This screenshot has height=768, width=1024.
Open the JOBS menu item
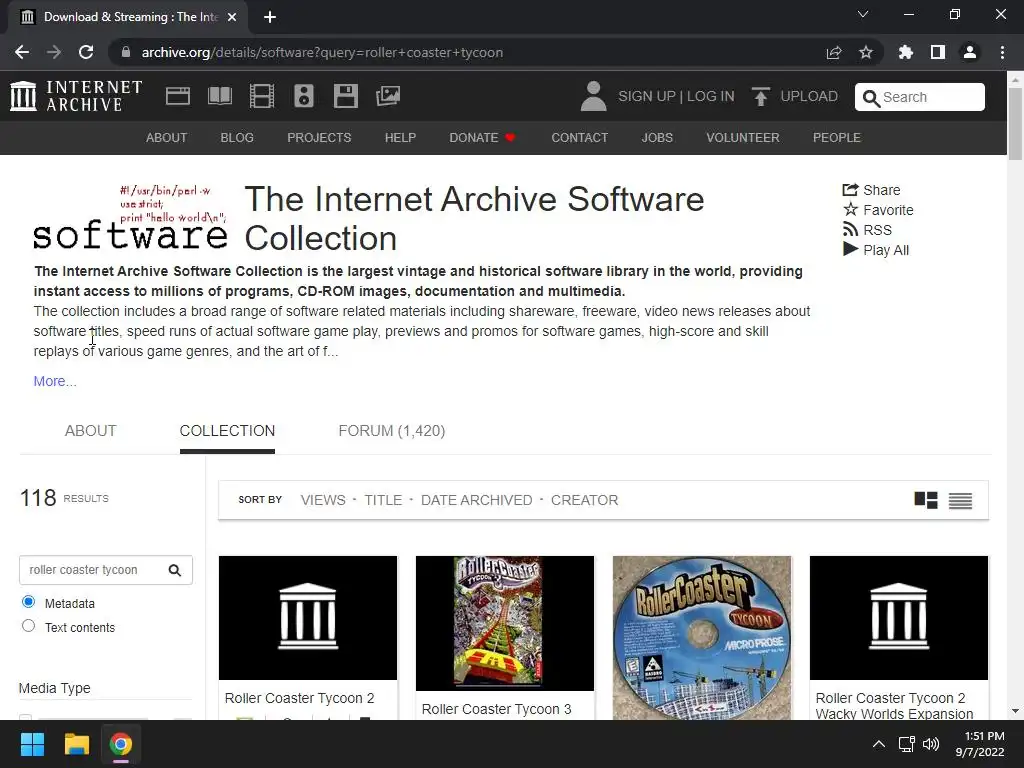click(657, 138)
